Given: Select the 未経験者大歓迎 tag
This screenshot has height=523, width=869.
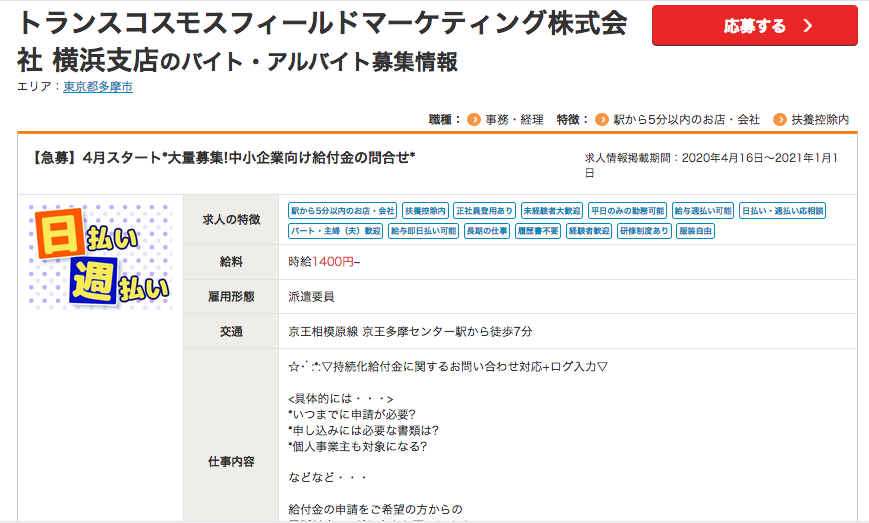Looking at the screenshot, I should 552,211.
